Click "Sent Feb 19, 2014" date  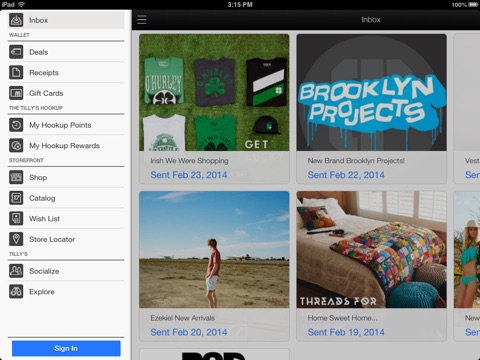tap(346, 332)
